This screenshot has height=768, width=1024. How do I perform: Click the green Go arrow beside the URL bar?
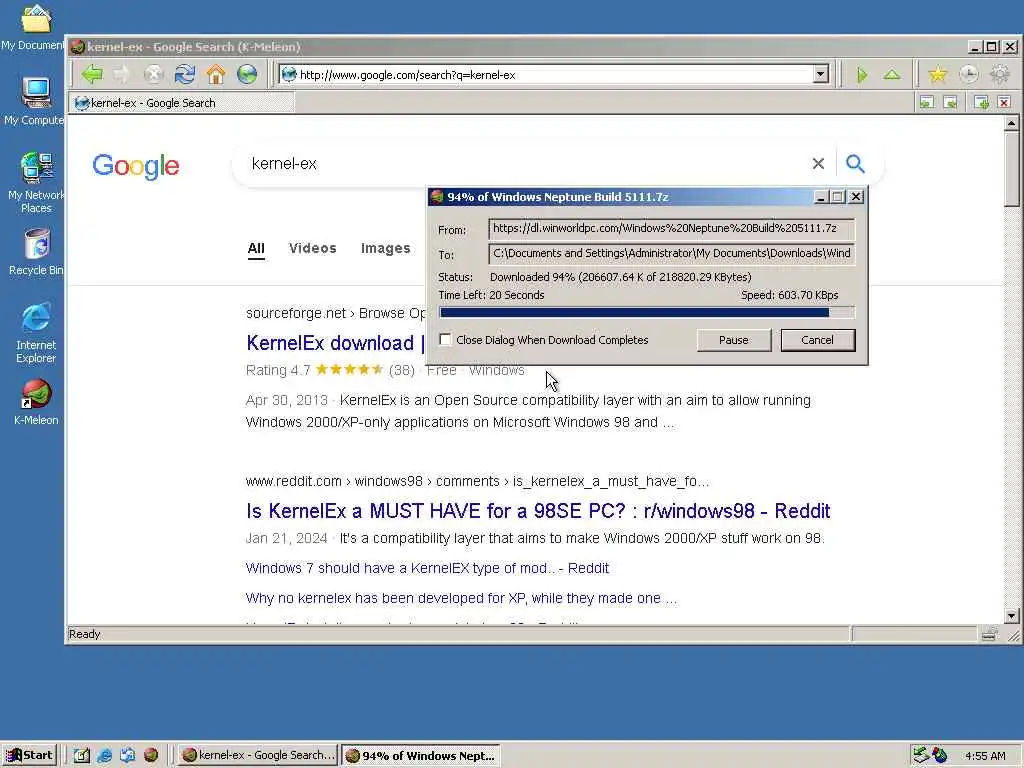point(861,75)
